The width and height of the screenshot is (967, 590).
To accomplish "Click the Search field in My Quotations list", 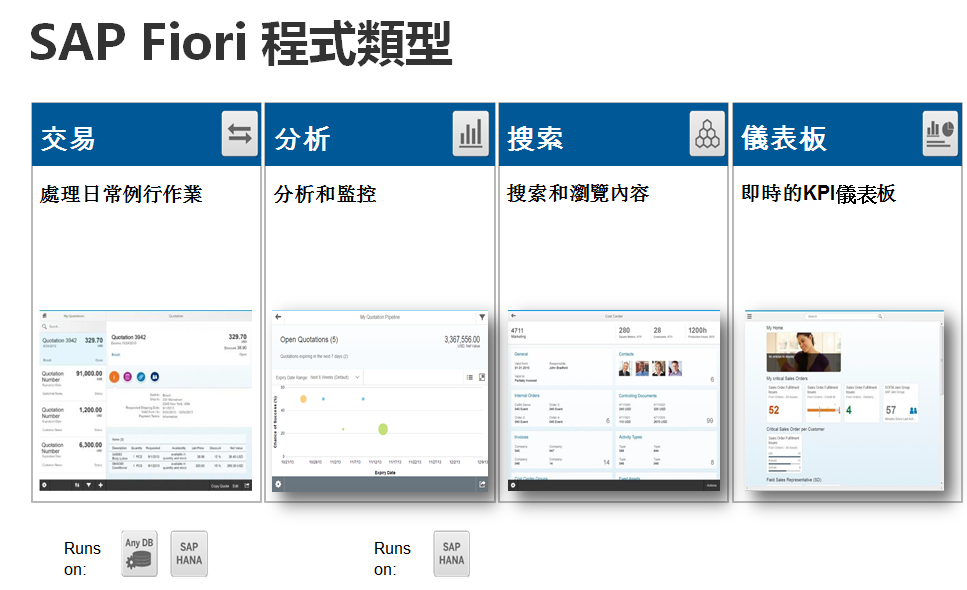I will point(73,326).
